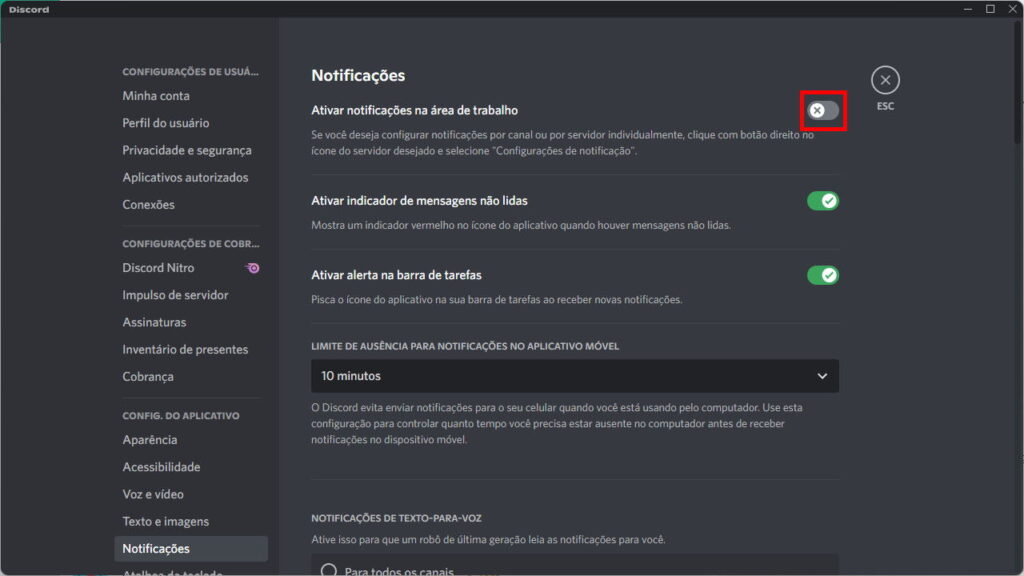Open Discord Nitro settings
This screenshot has height=576, width=1024.
click(x=158, y=268)
